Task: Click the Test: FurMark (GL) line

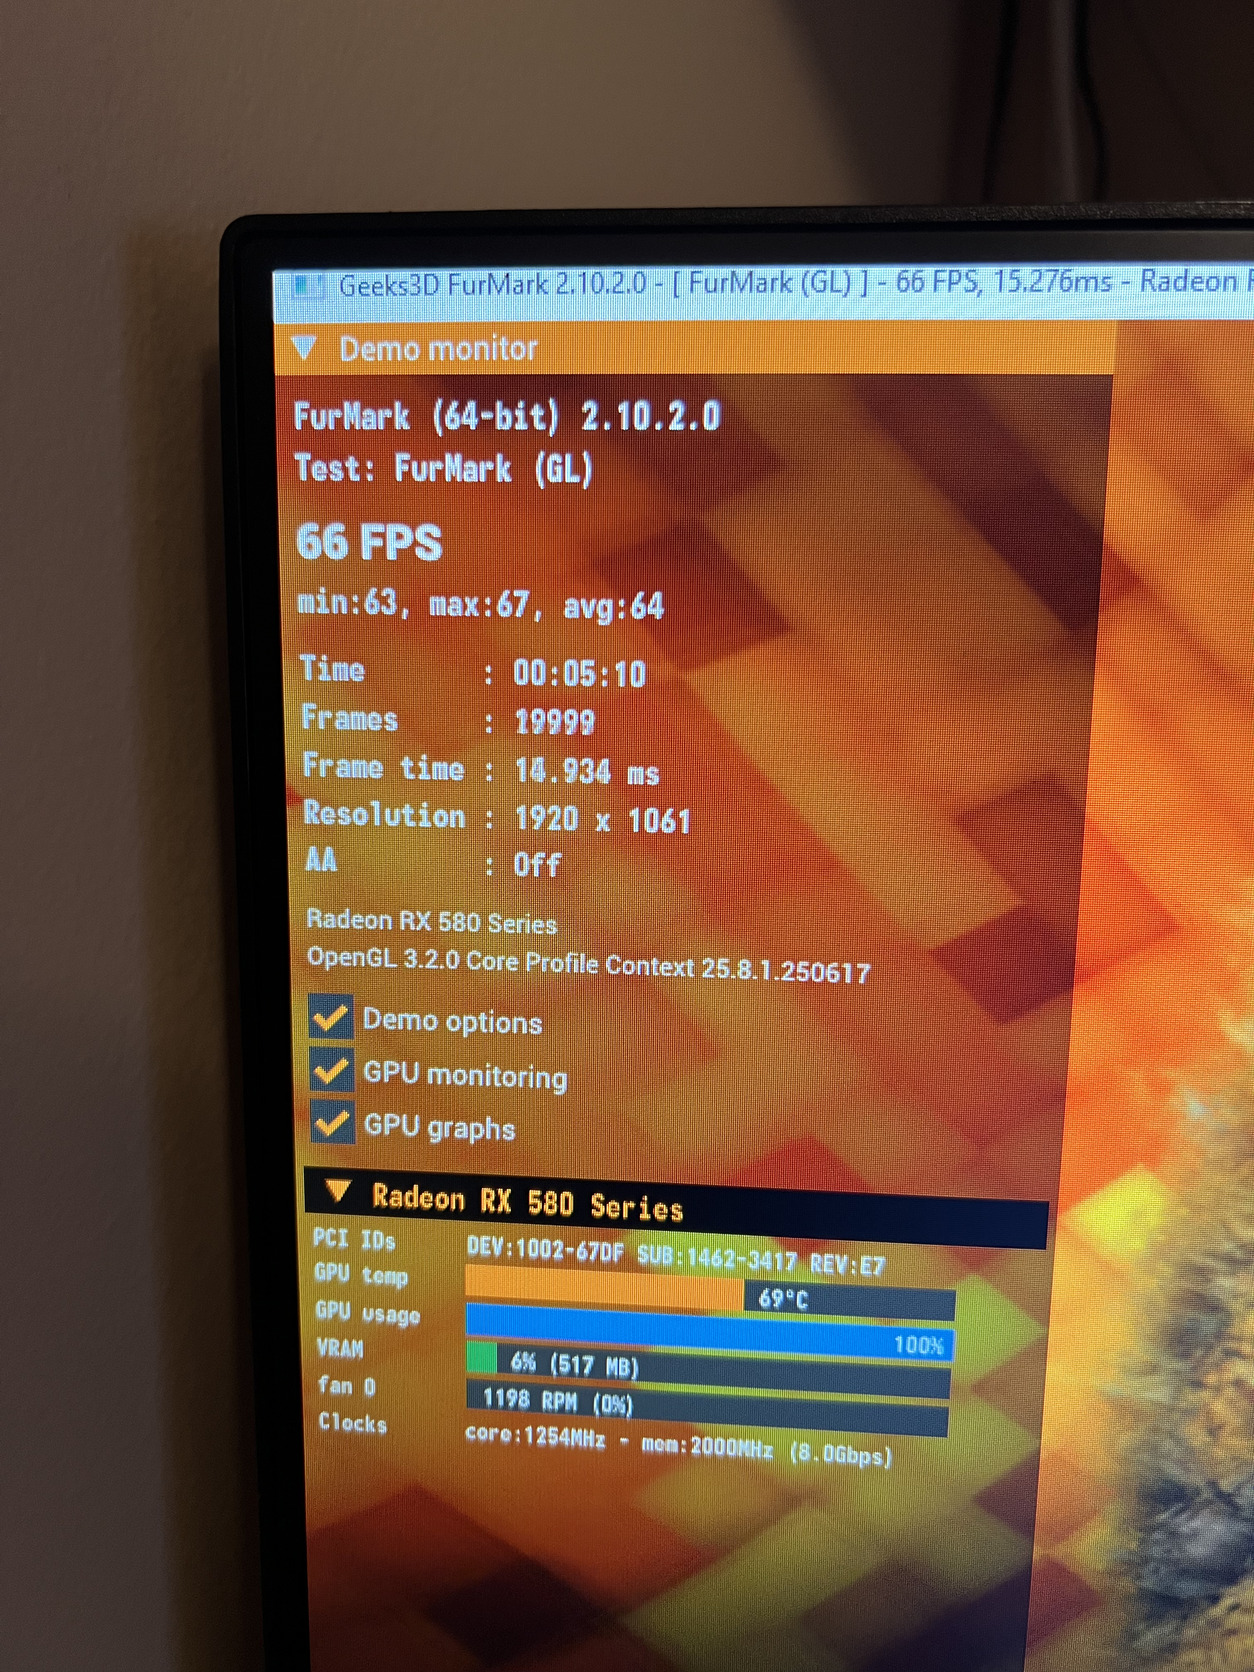Action: (x=444, y=468)
